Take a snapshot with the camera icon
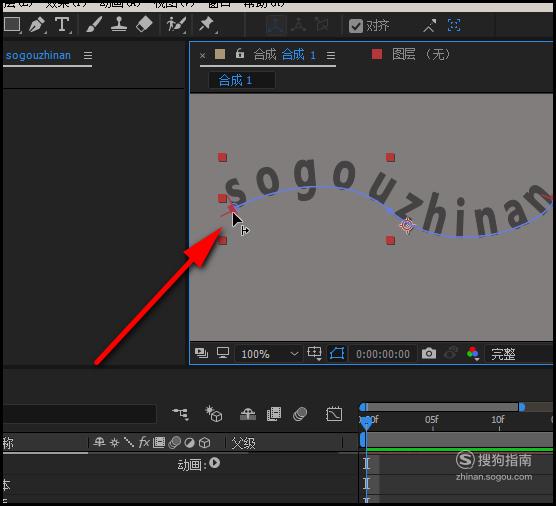The height and width of the screenshot is (506, 556). [429, 353]
